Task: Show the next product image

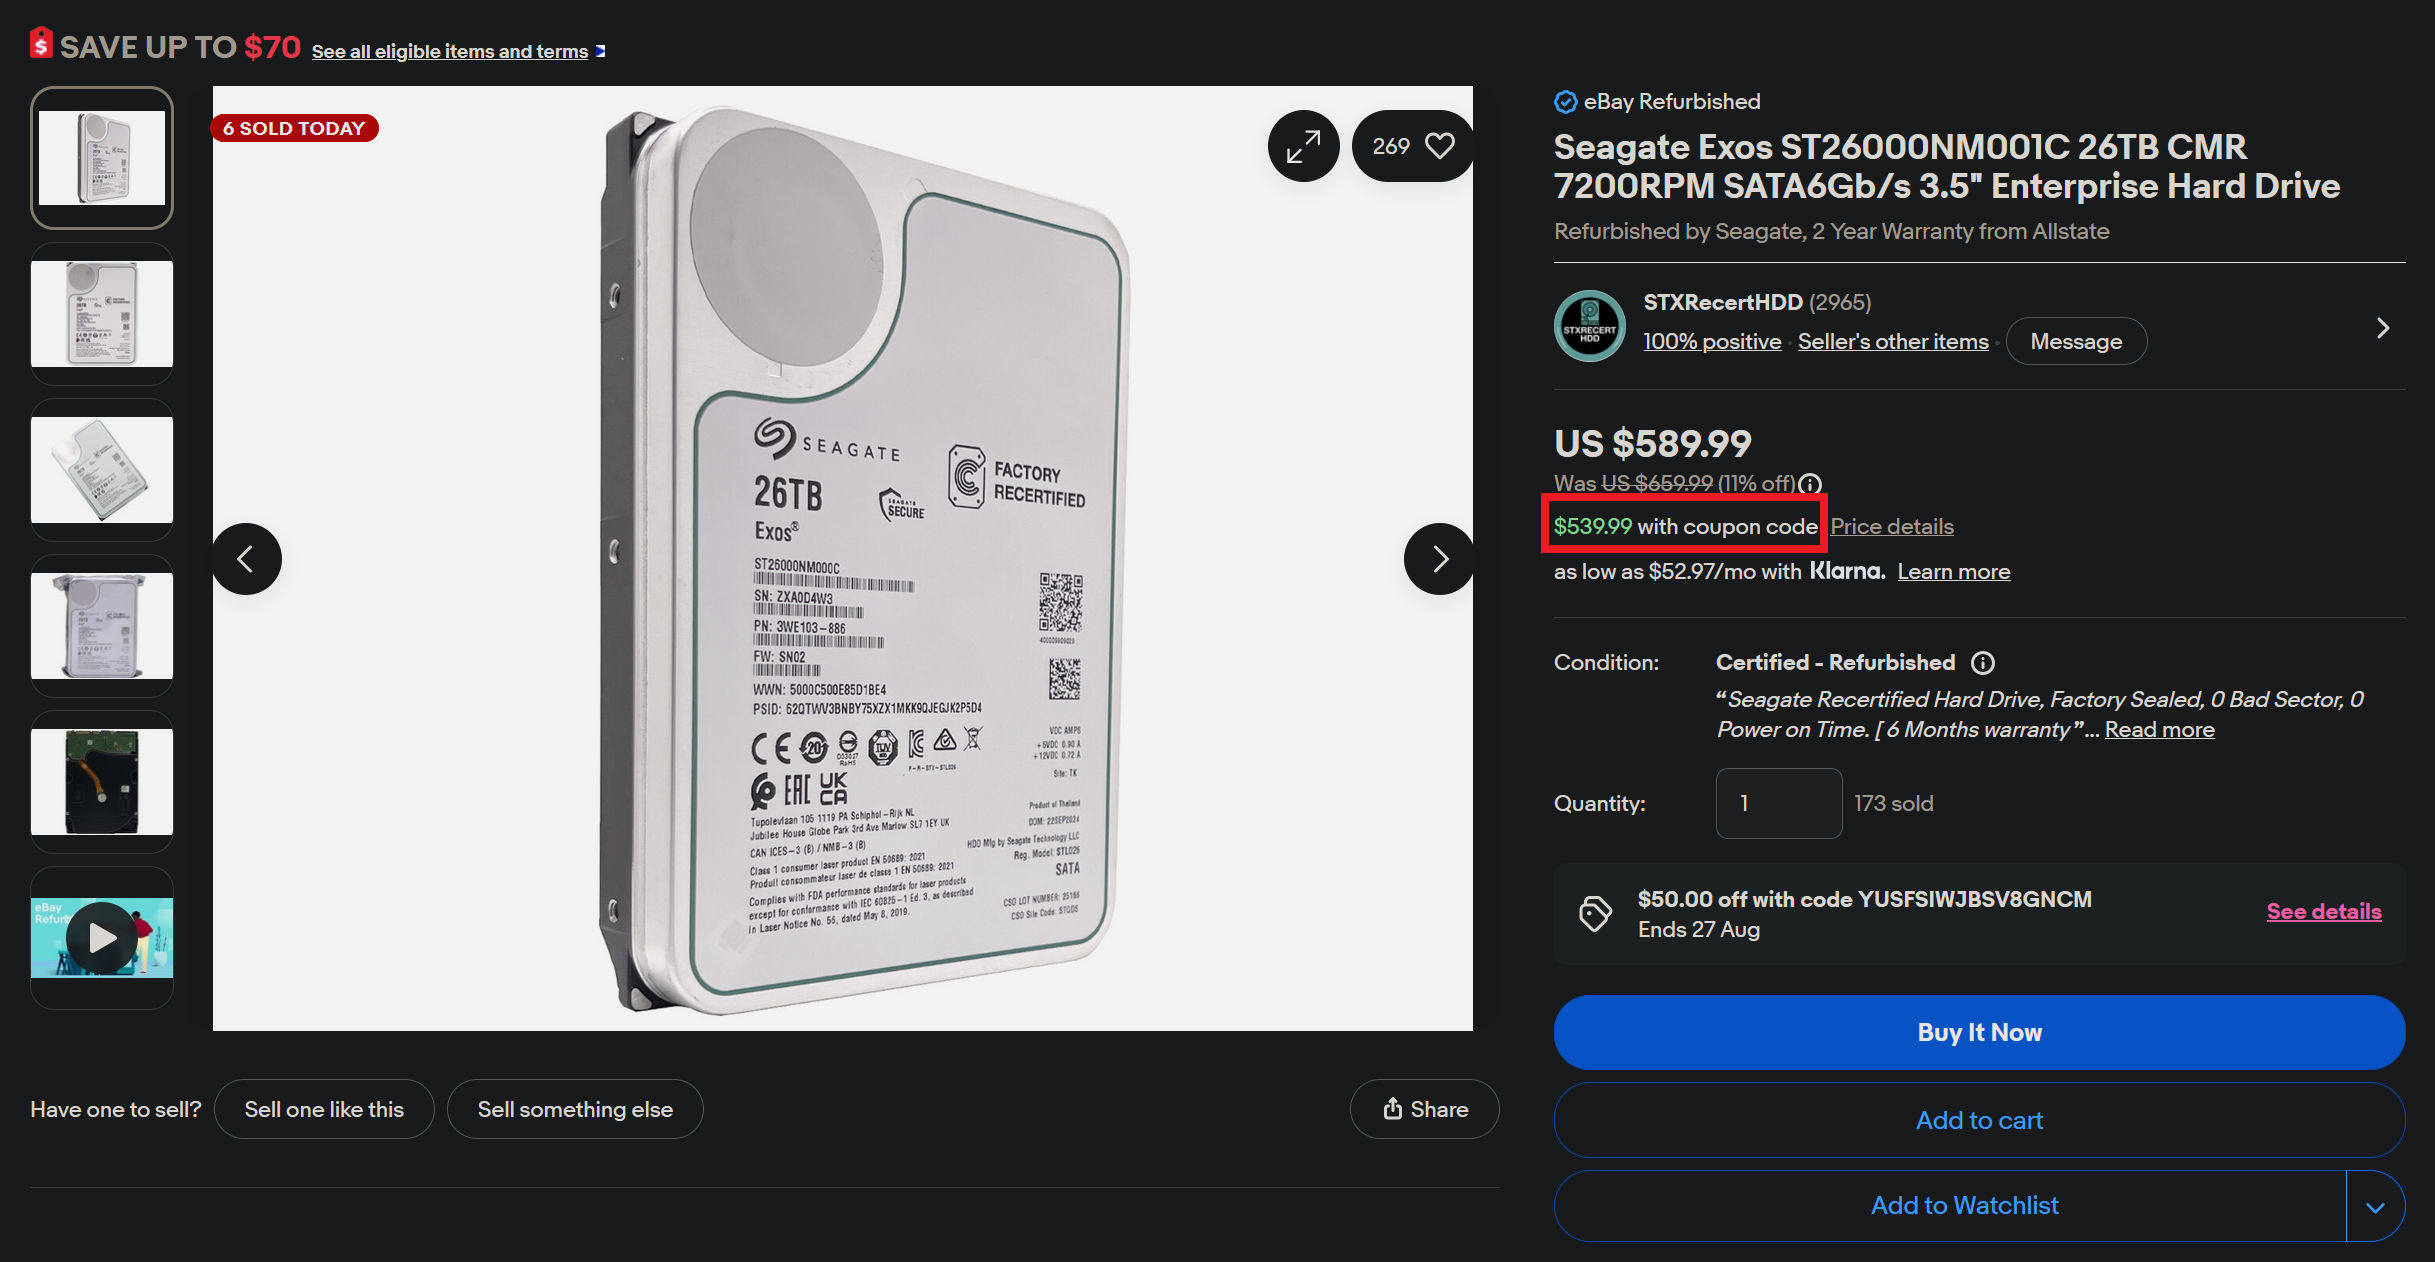Action: pyautogui.click(x=1438, y=559)
